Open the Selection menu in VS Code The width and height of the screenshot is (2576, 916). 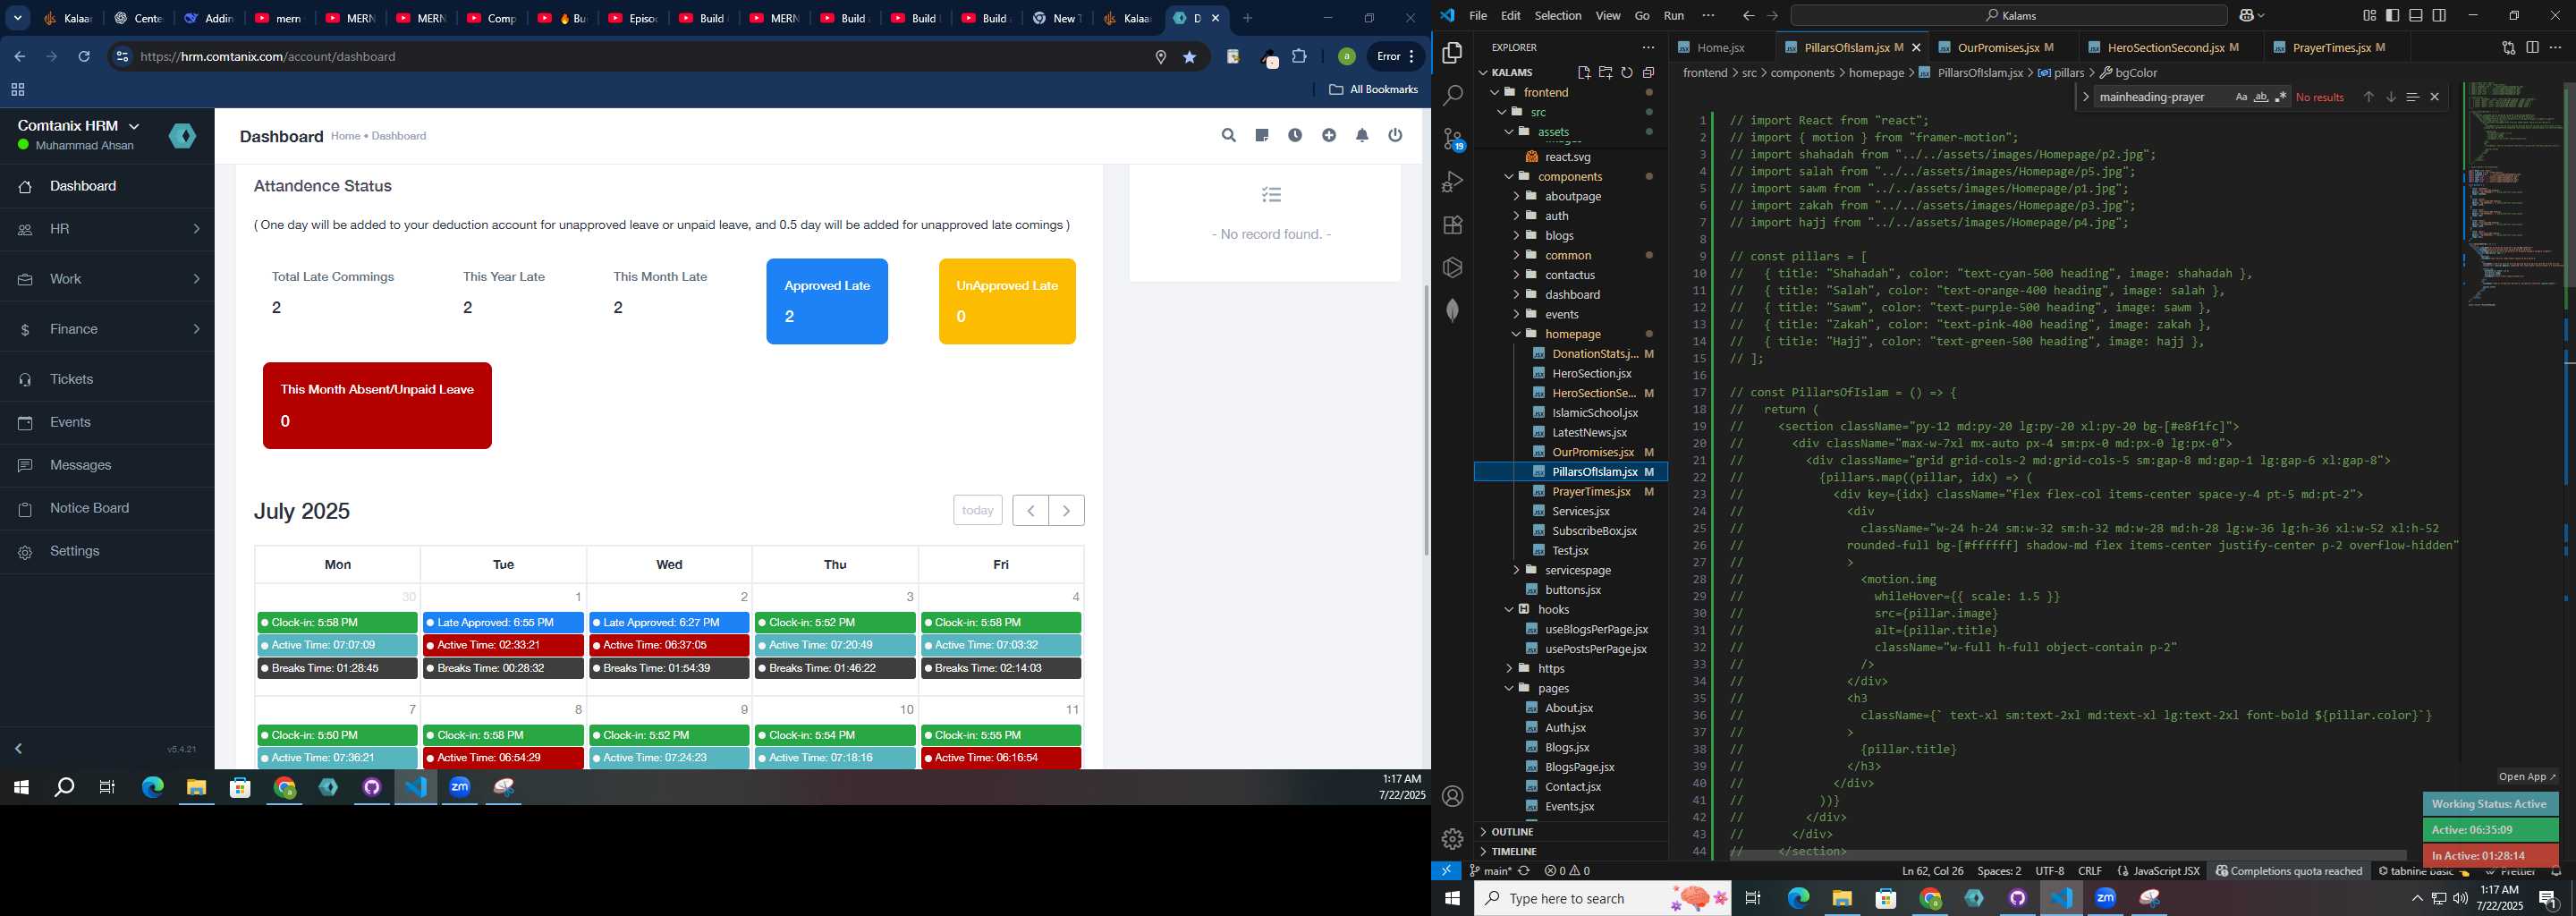point(1558,15)
